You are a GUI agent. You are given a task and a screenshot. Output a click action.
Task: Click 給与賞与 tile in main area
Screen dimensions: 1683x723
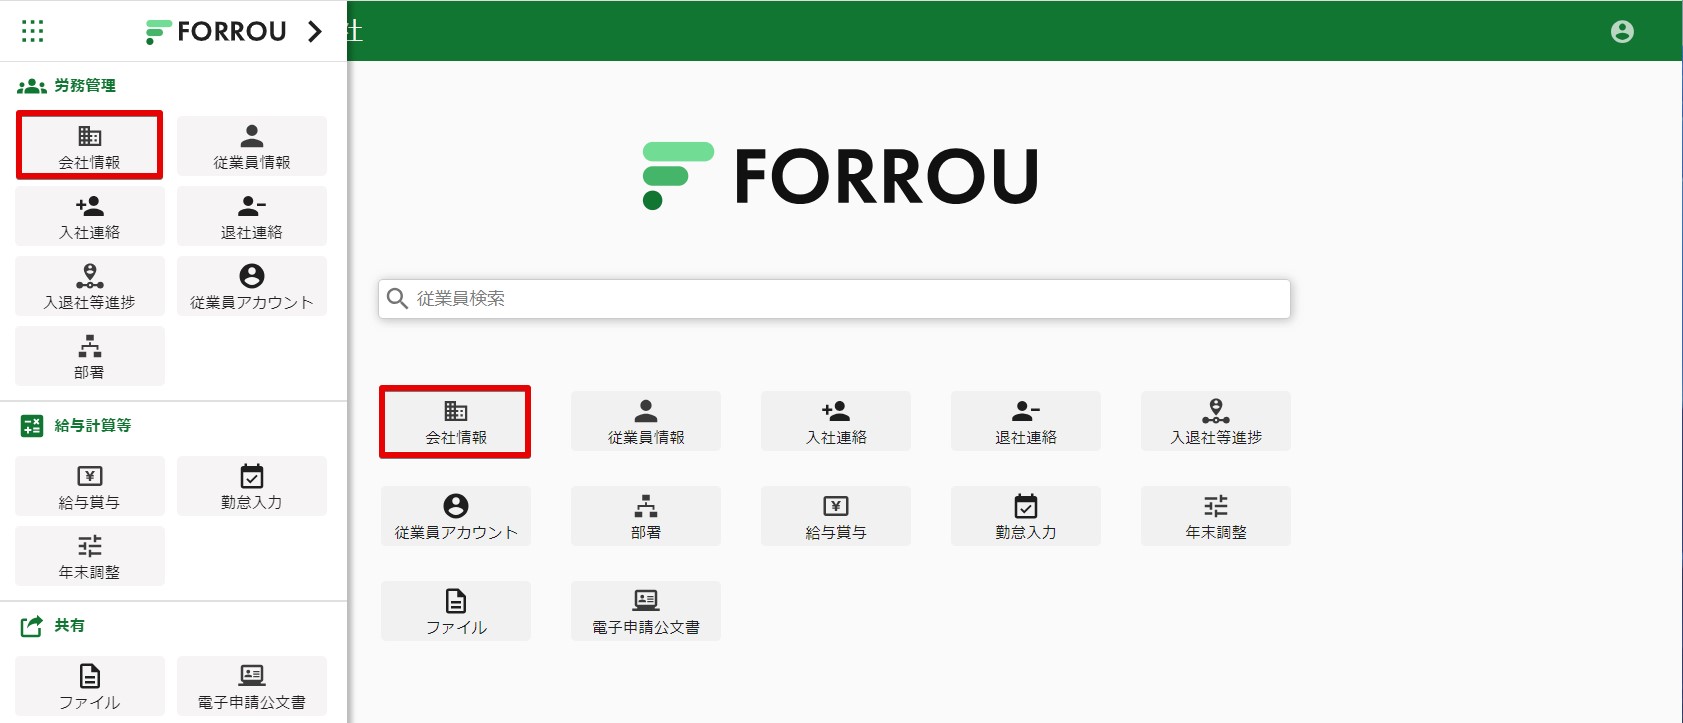[836, 516]
